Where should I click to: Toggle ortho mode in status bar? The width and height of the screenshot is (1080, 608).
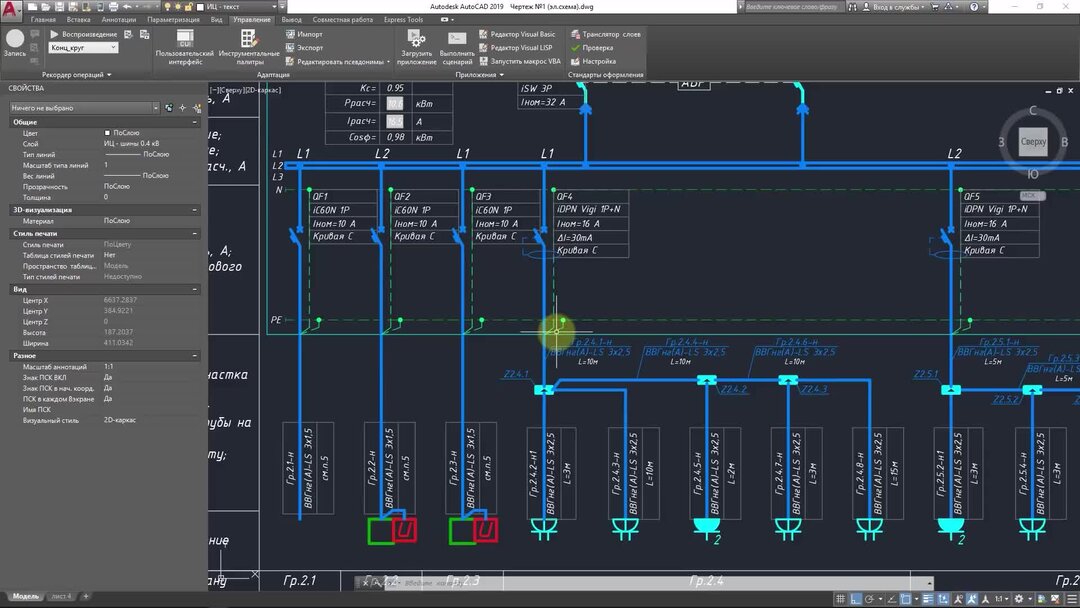click(855, 599)
